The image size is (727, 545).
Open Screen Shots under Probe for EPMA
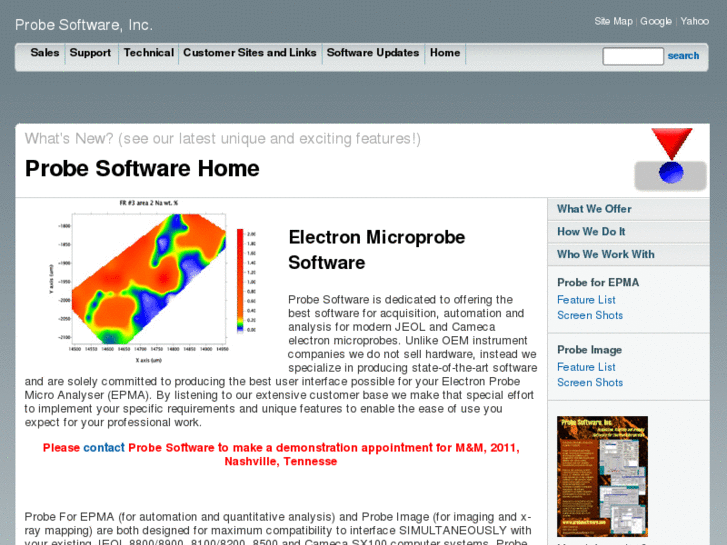point(590,315)
